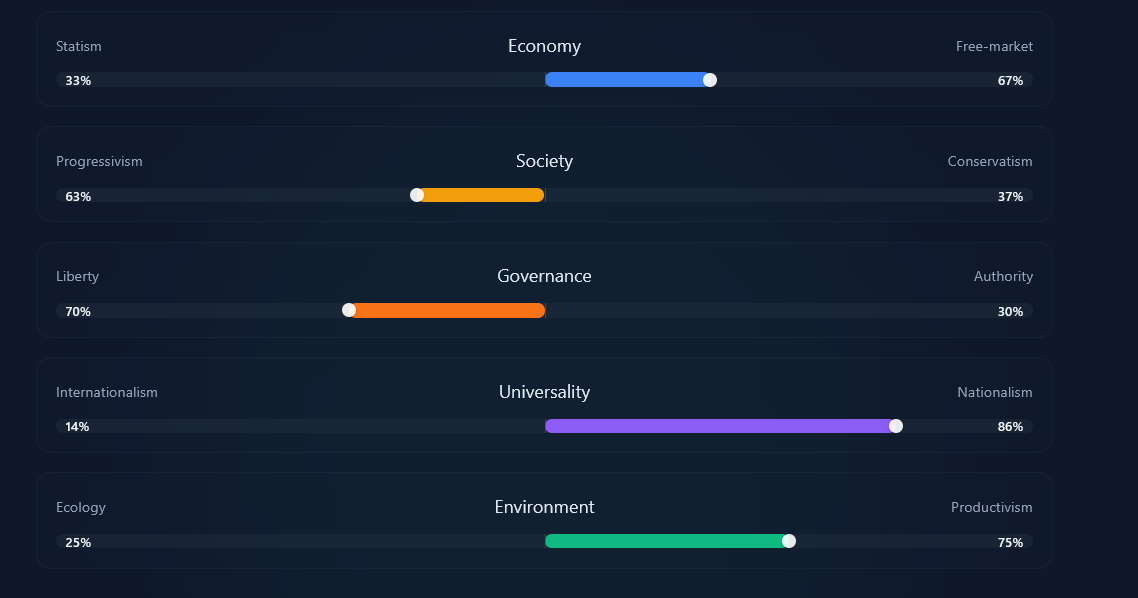
Task: Click the Universality slider's white handle
Action: click(896, 426)
